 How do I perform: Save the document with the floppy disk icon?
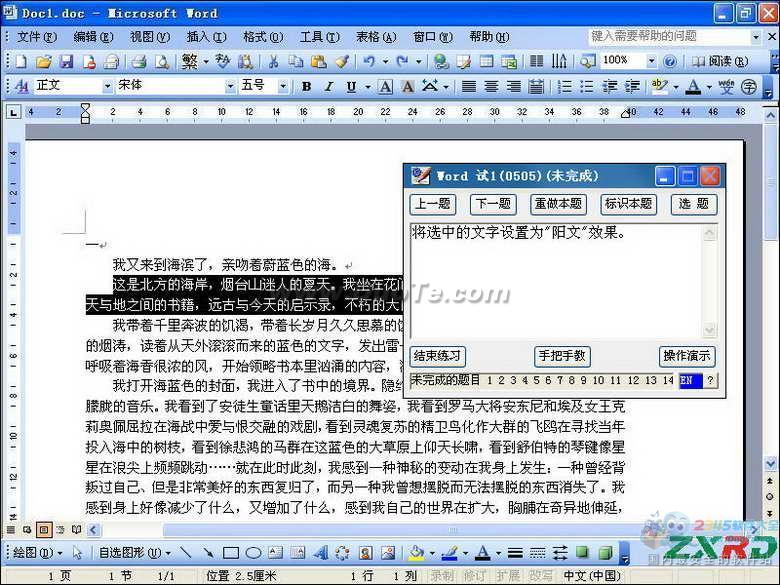pyautogui.click(x=66, y=61)
